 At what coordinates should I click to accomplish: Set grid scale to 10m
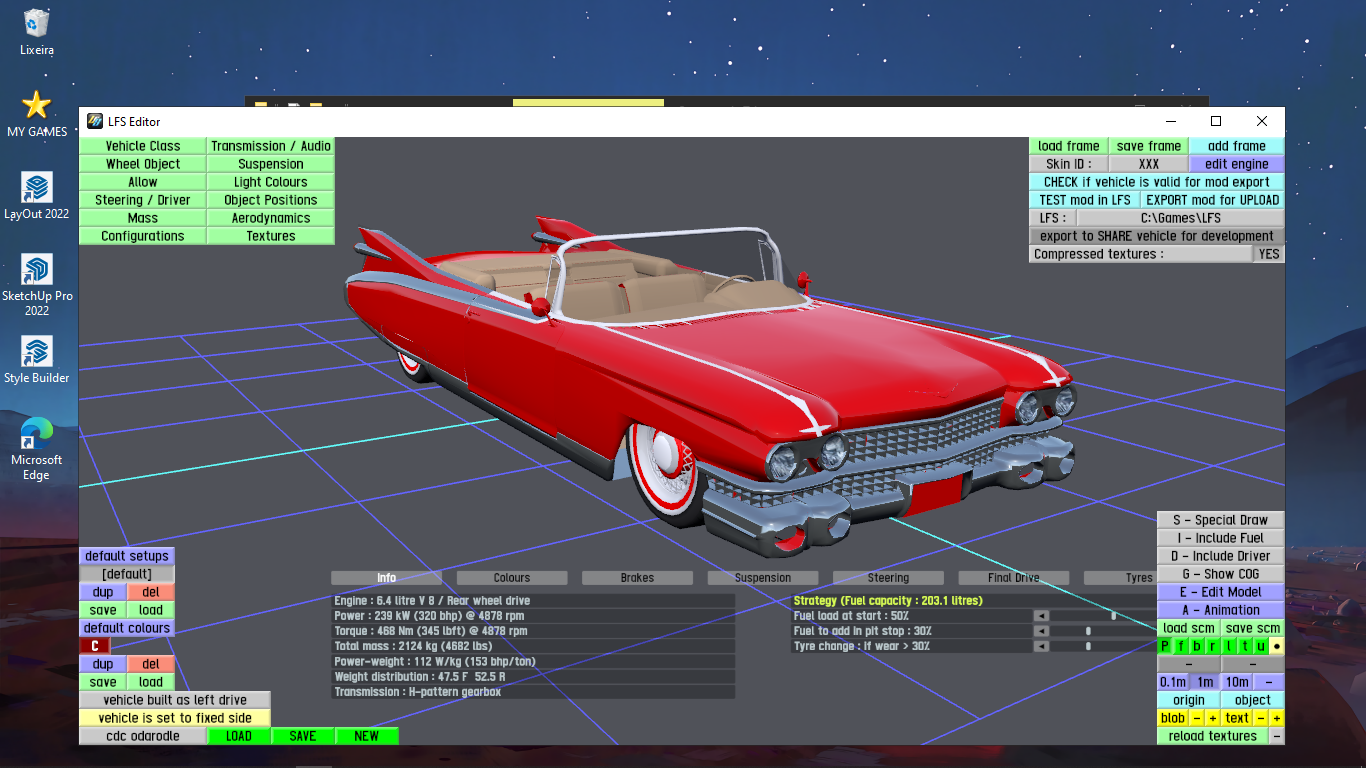pyautogui.click(x=1237, y=682)
